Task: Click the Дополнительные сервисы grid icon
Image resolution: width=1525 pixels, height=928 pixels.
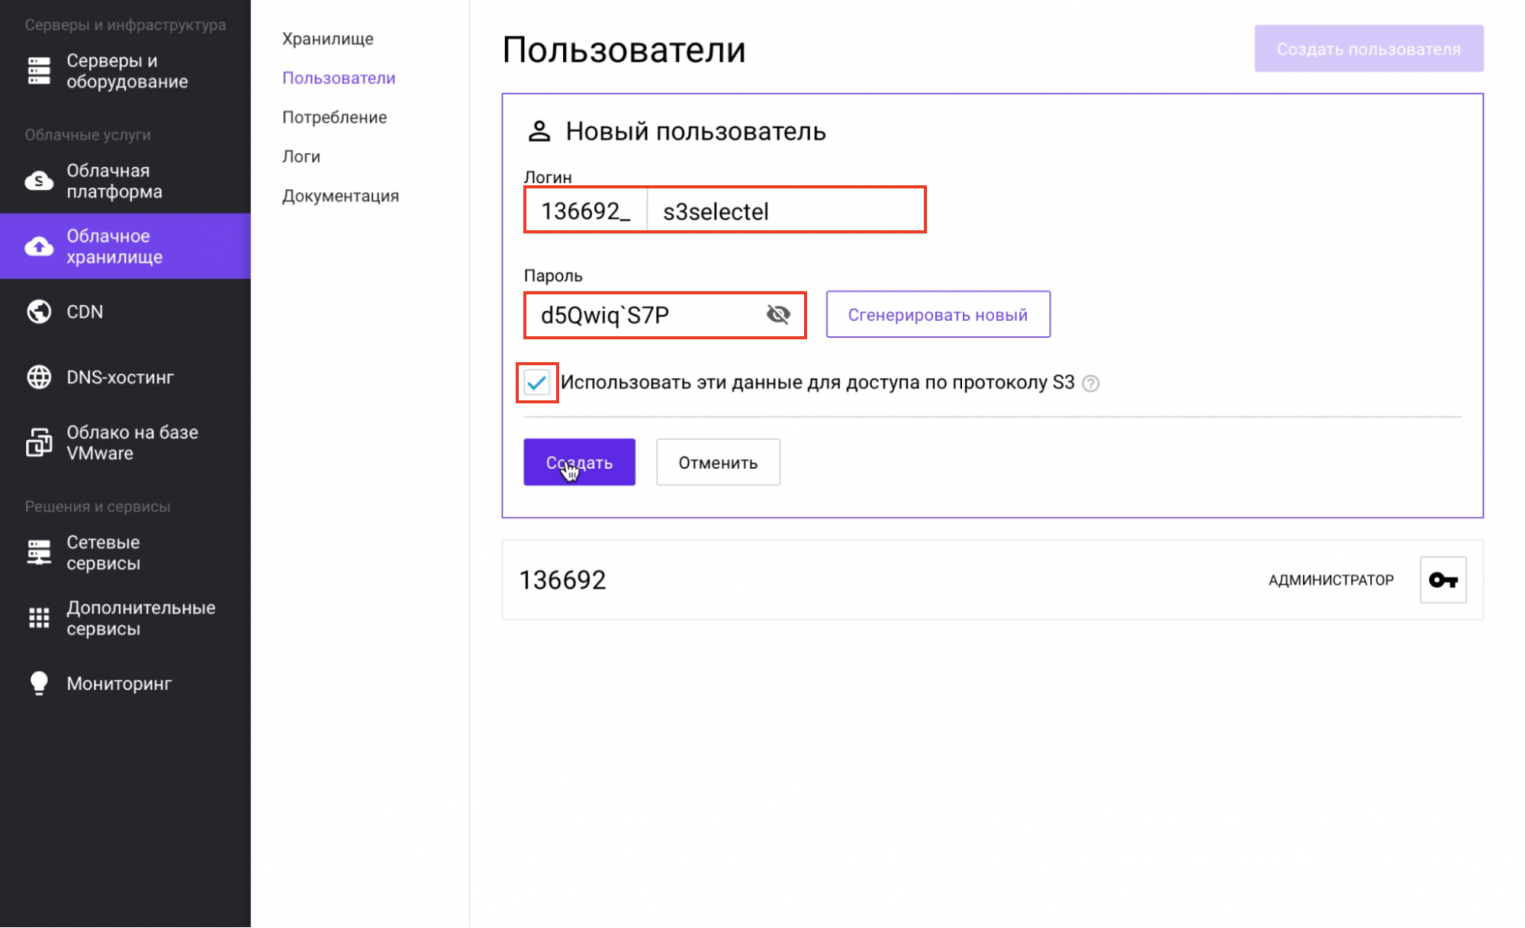Action: click(x=39, y=618)
